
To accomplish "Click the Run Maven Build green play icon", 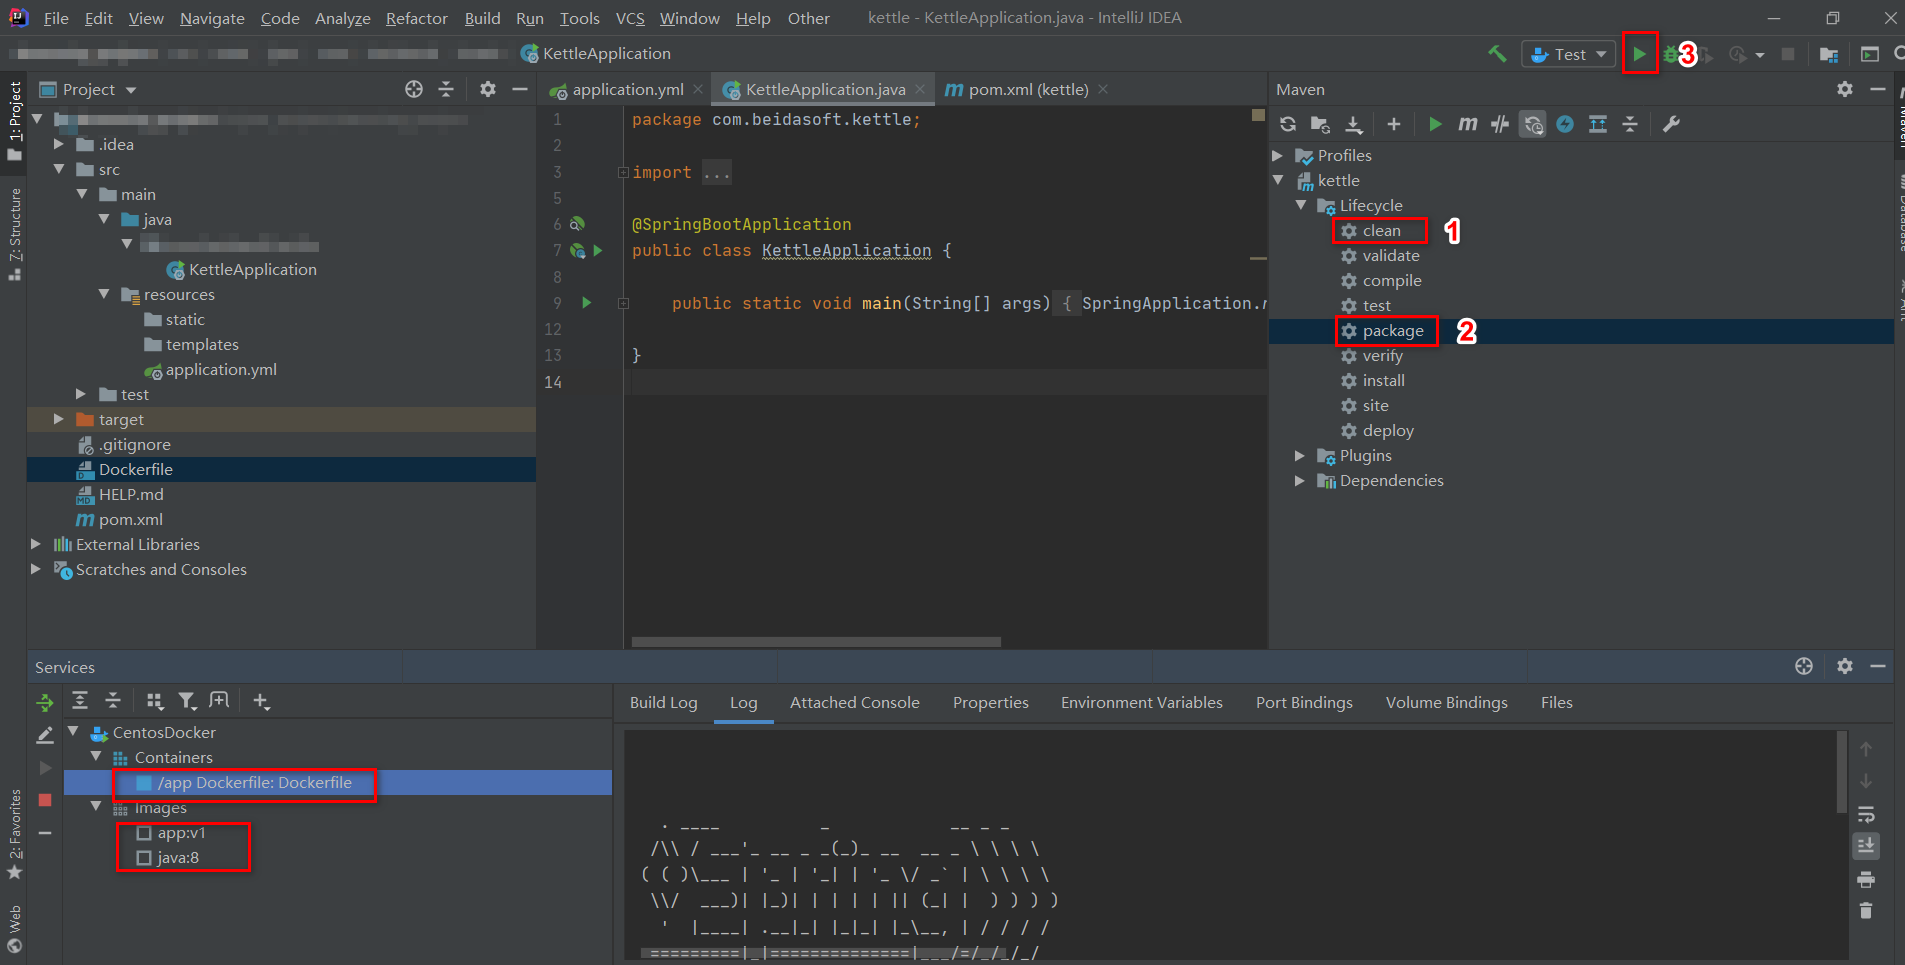I will tap(1435, 124).
